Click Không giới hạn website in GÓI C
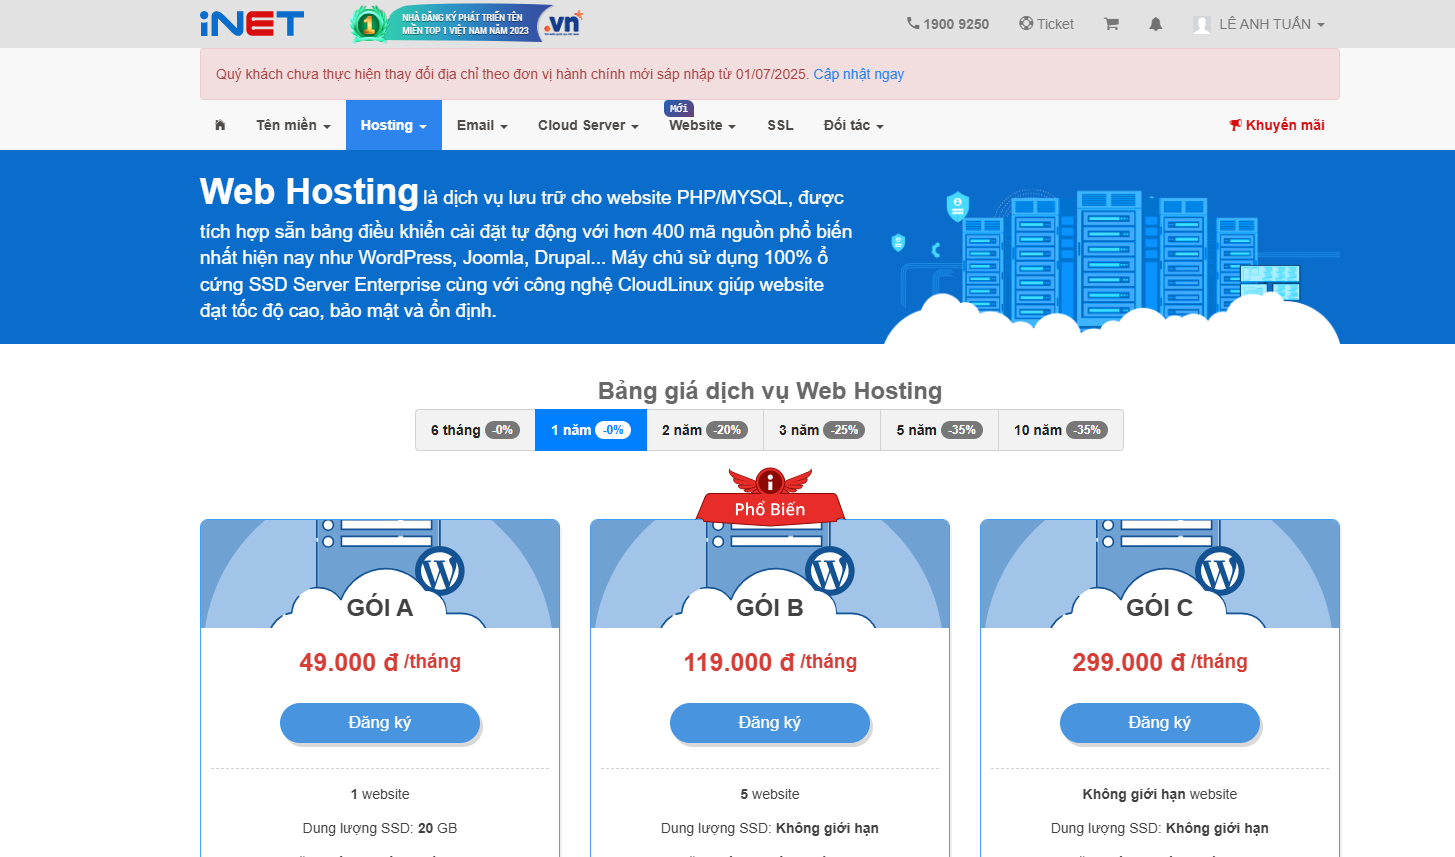Screen dimensions: 1455x857 click(1160, 794)
